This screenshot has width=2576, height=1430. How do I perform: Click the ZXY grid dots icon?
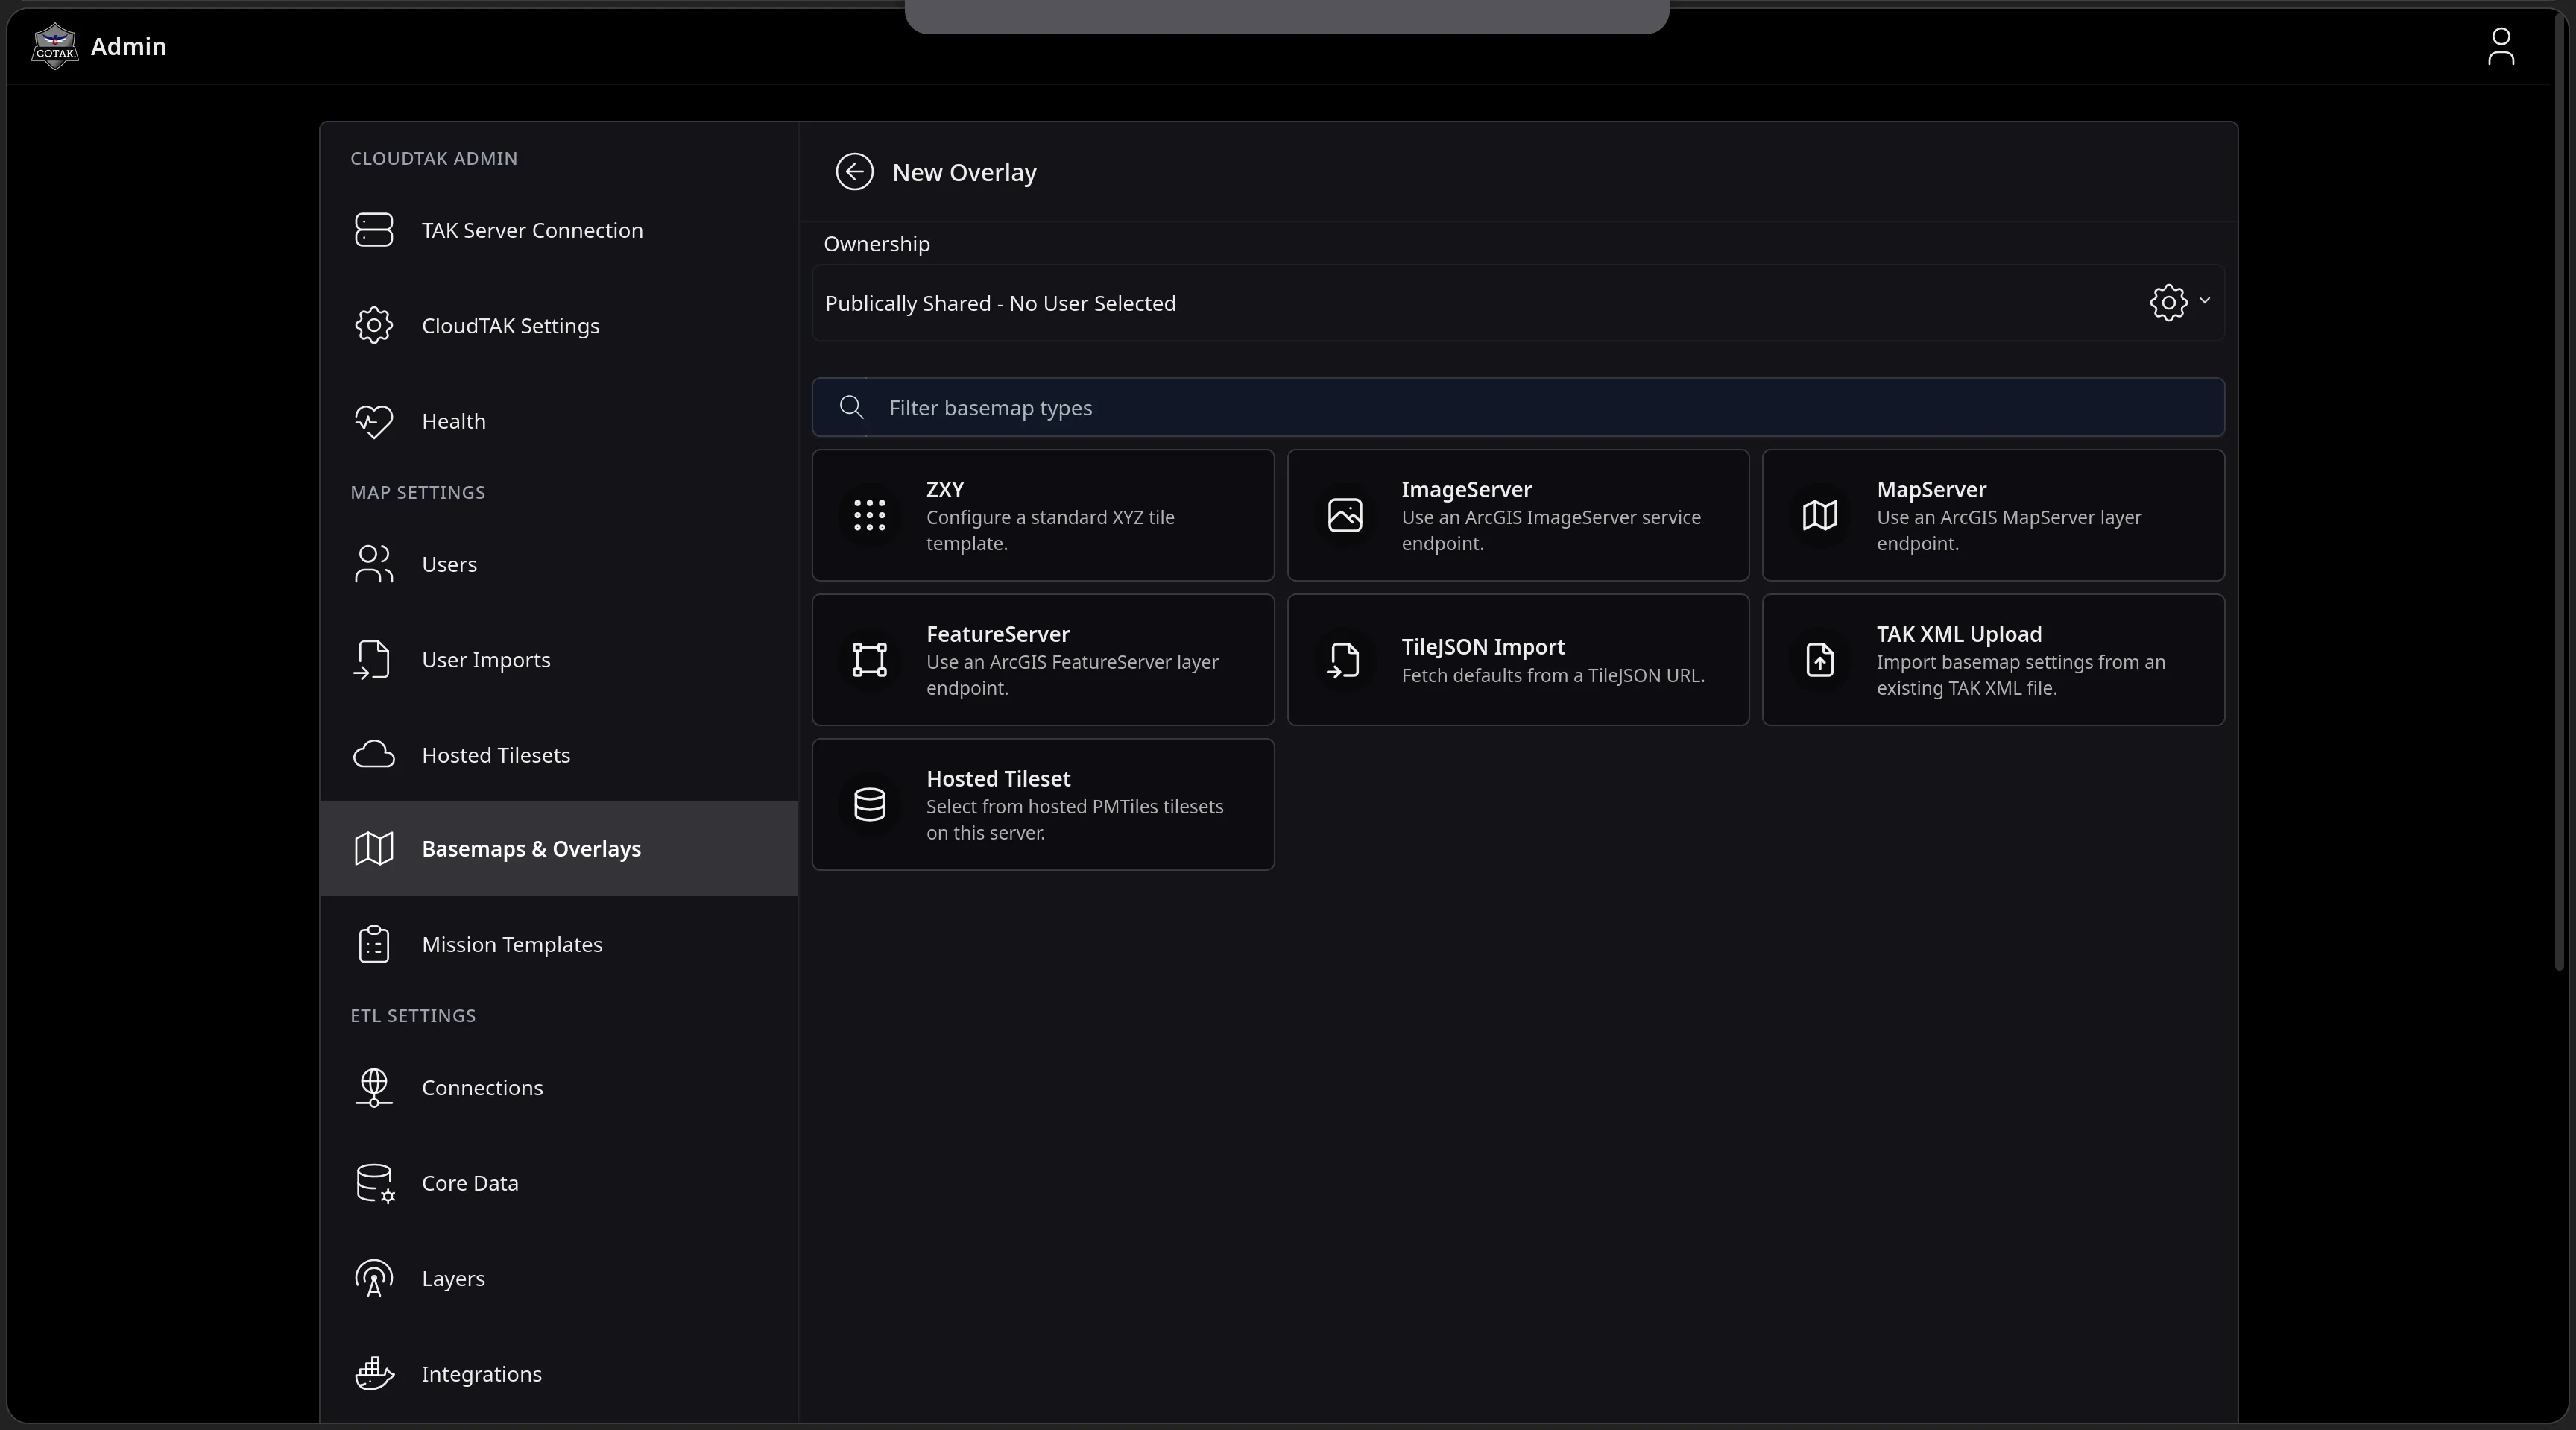pos(869,516)
